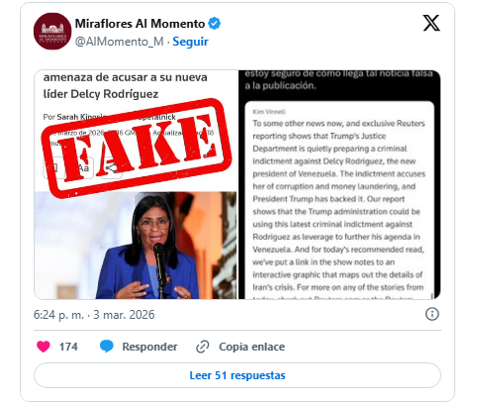
Task: Open Leer 51 respuestas
Action: point(237,375)
